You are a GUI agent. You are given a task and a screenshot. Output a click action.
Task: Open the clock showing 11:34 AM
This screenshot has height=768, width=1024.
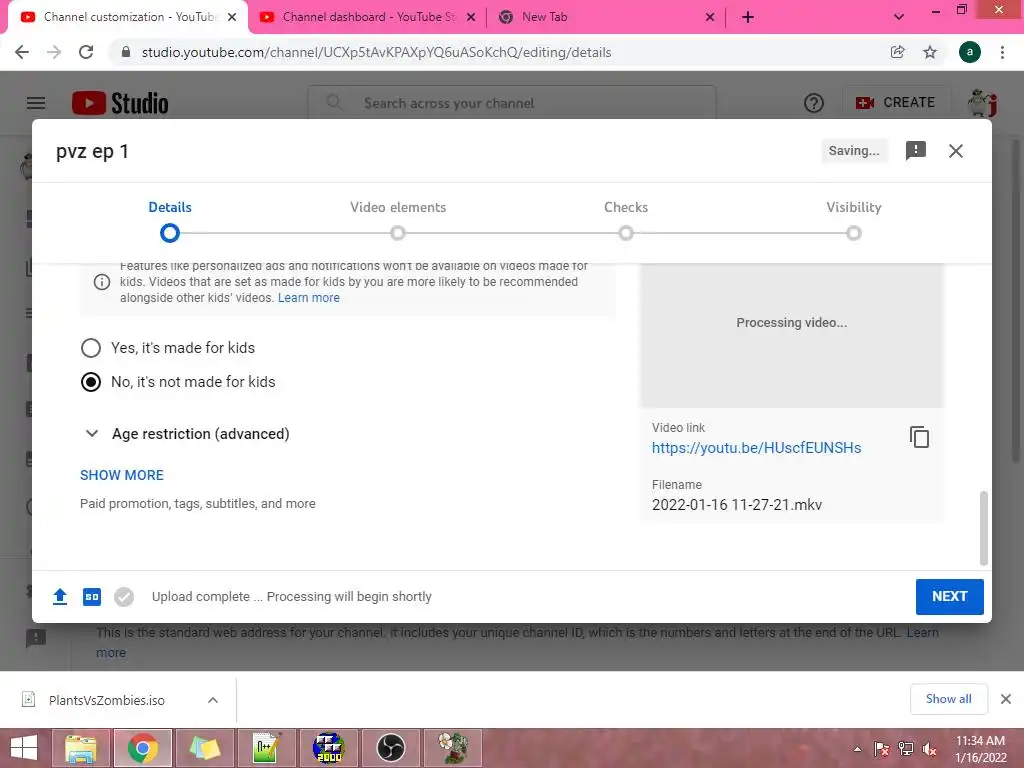click(x=980, y=749)
